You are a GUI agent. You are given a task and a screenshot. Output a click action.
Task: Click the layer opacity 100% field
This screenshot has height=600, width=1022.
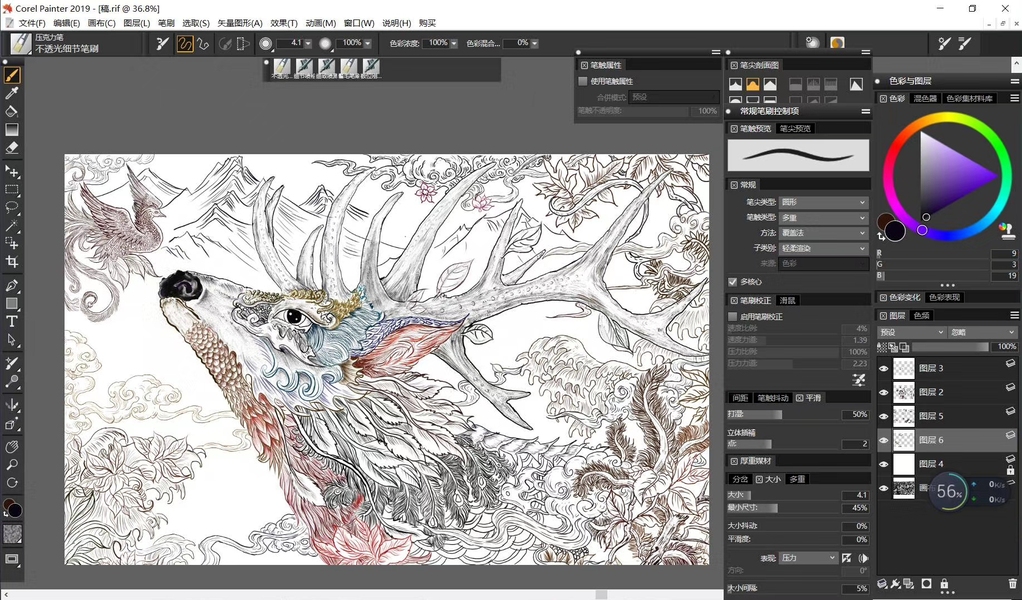point(1004,347)
